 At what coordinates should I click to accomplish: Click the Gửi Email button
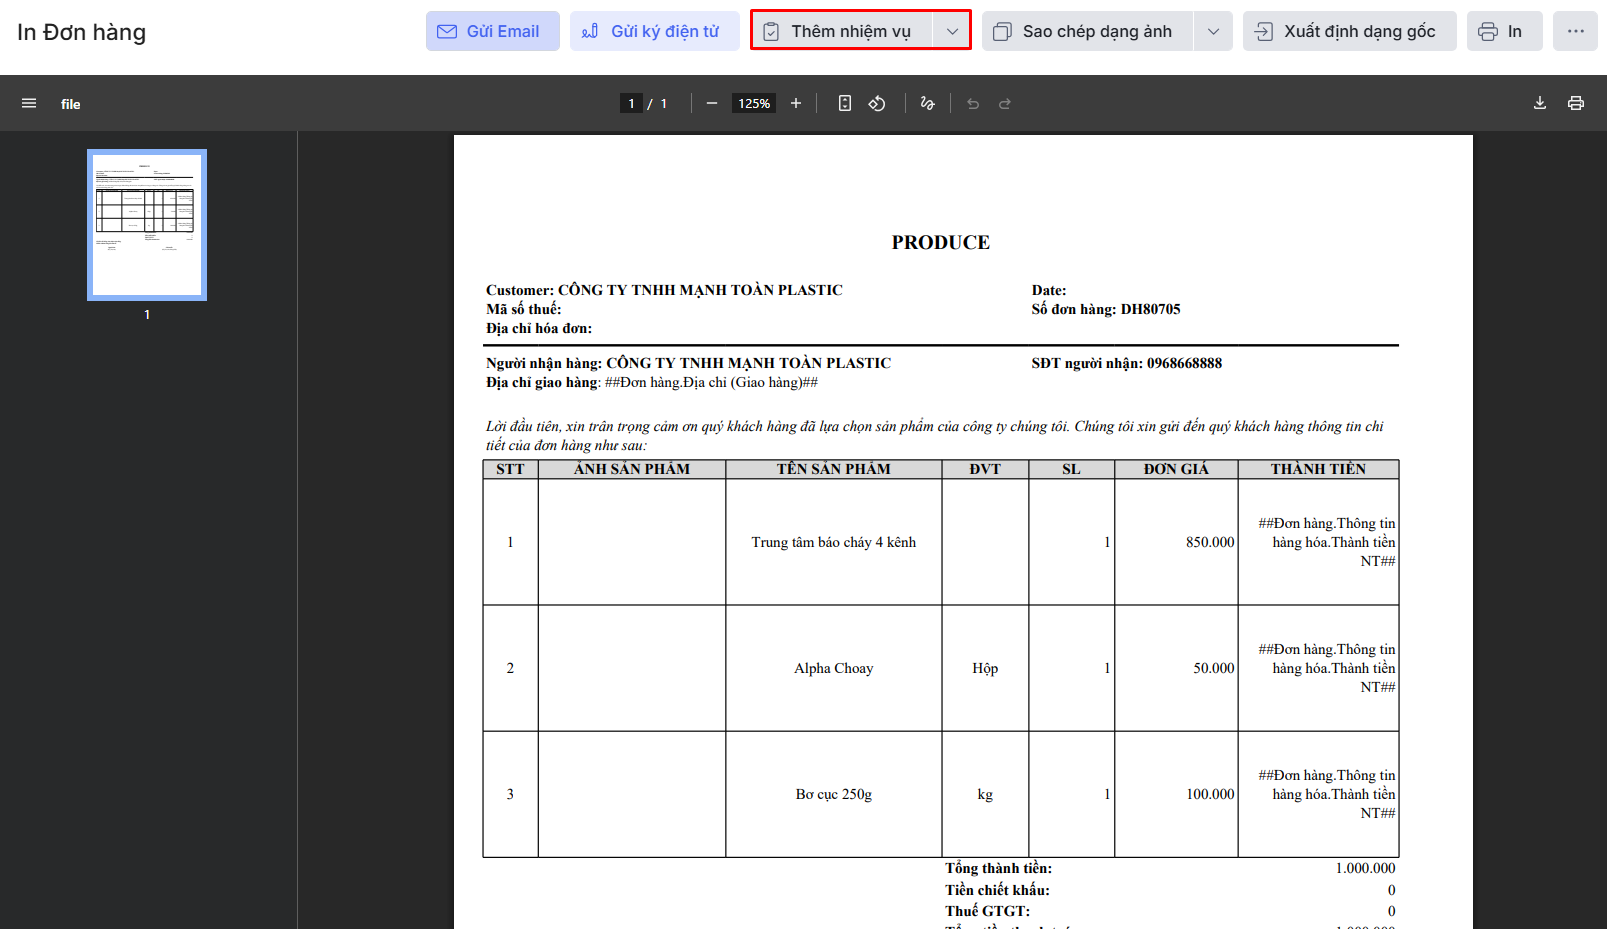492,31
